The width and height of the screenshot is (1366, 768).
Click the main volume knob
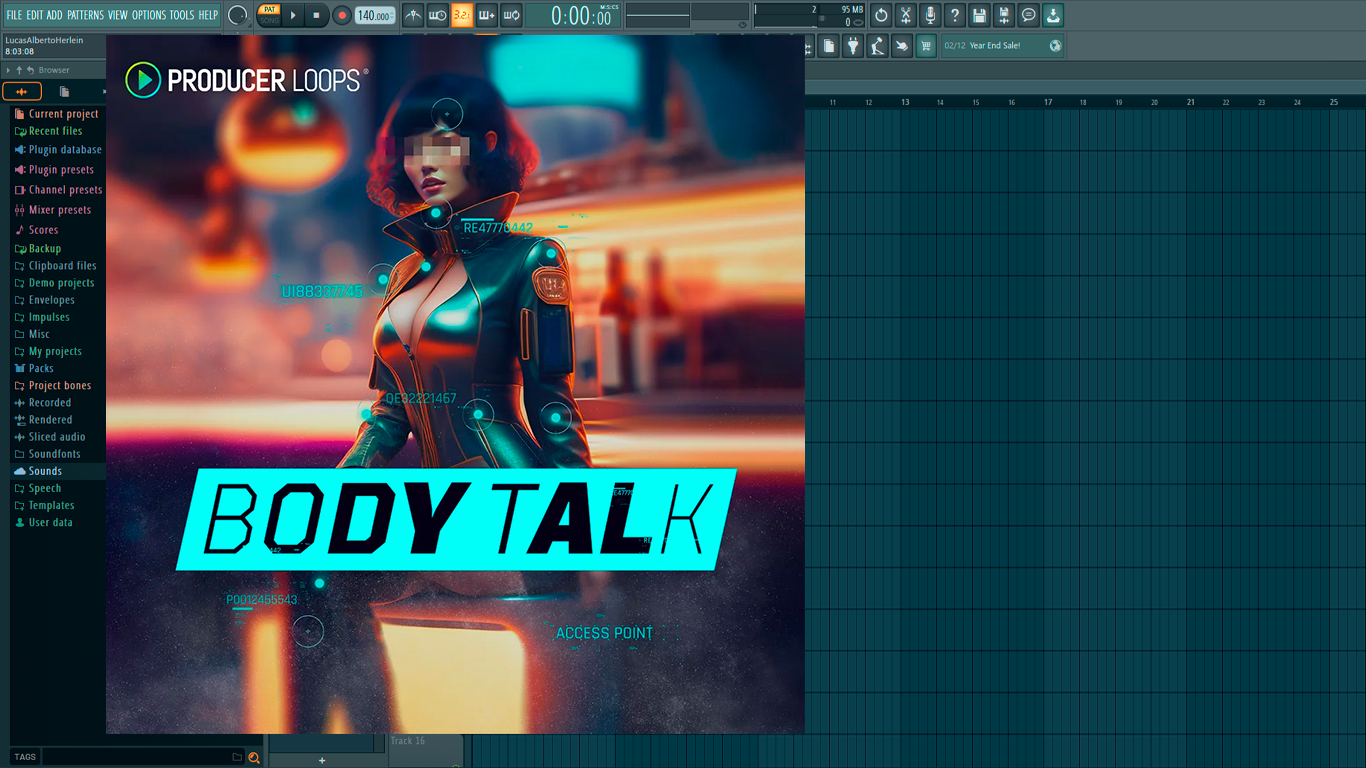238,15
